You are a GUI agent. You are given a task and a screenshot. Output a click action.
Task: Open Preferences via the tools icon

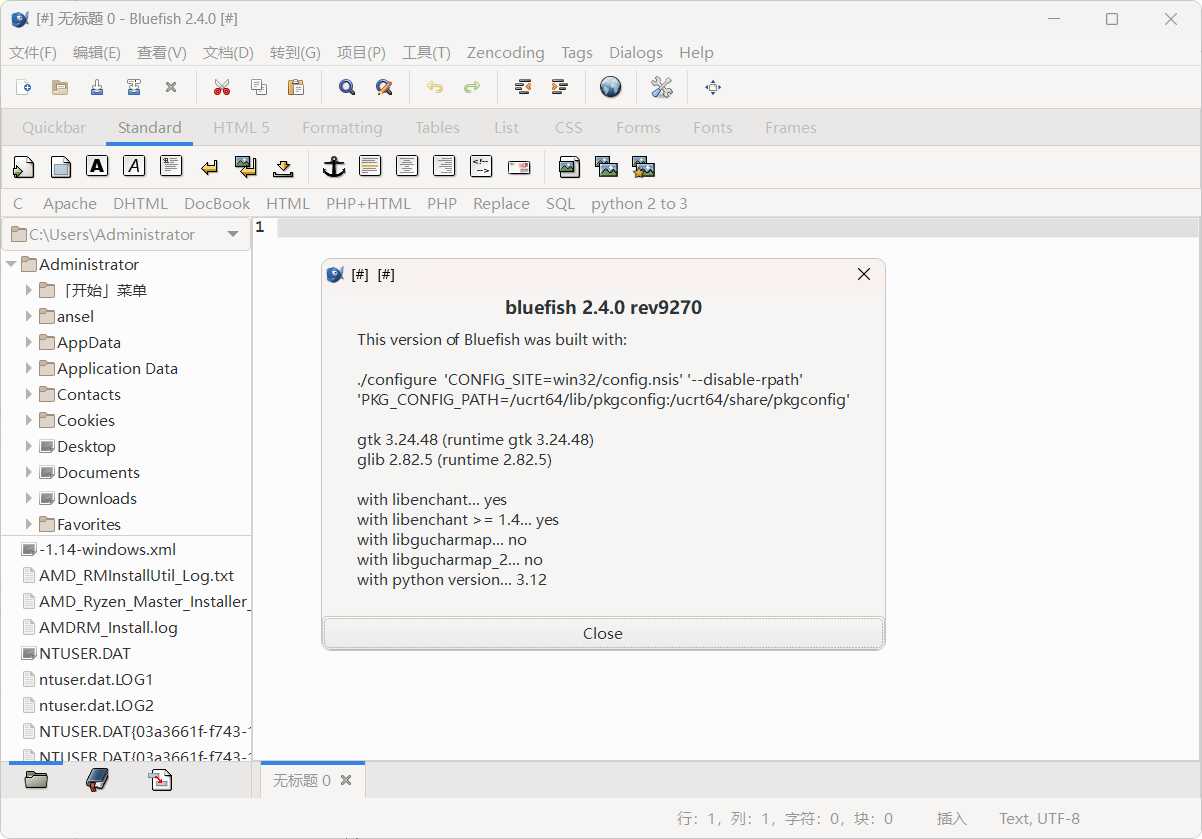coord(661,87)
